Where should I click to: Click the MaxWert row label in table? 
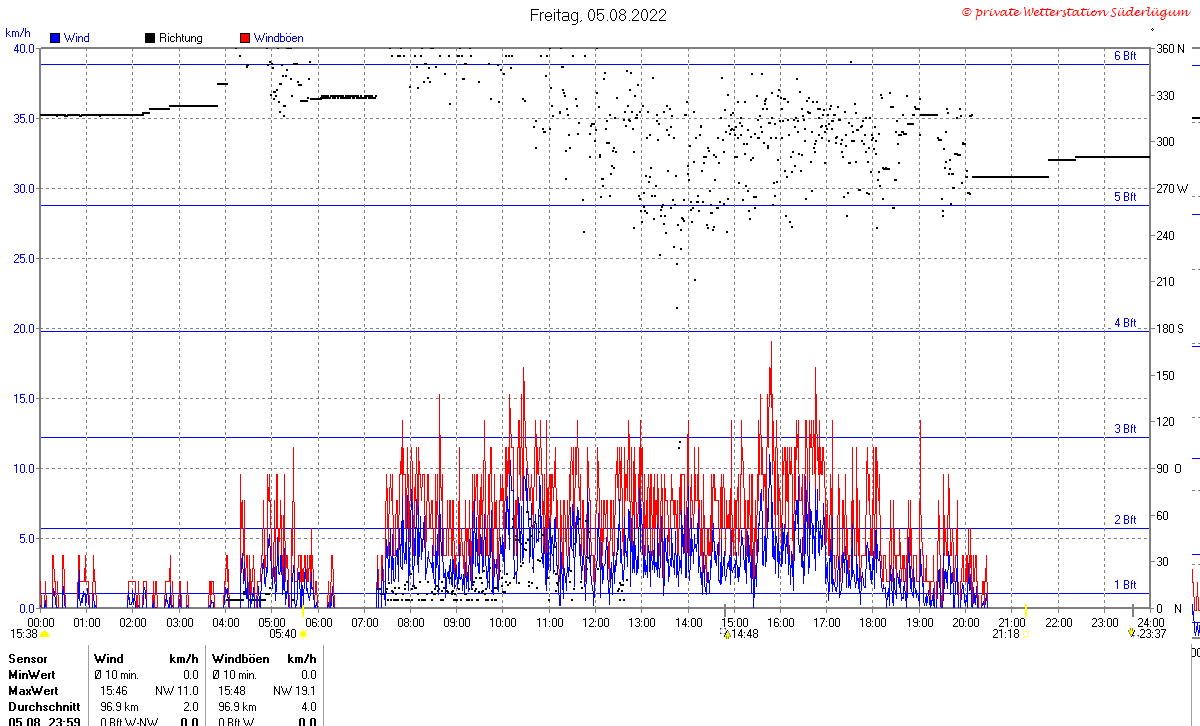32,691
